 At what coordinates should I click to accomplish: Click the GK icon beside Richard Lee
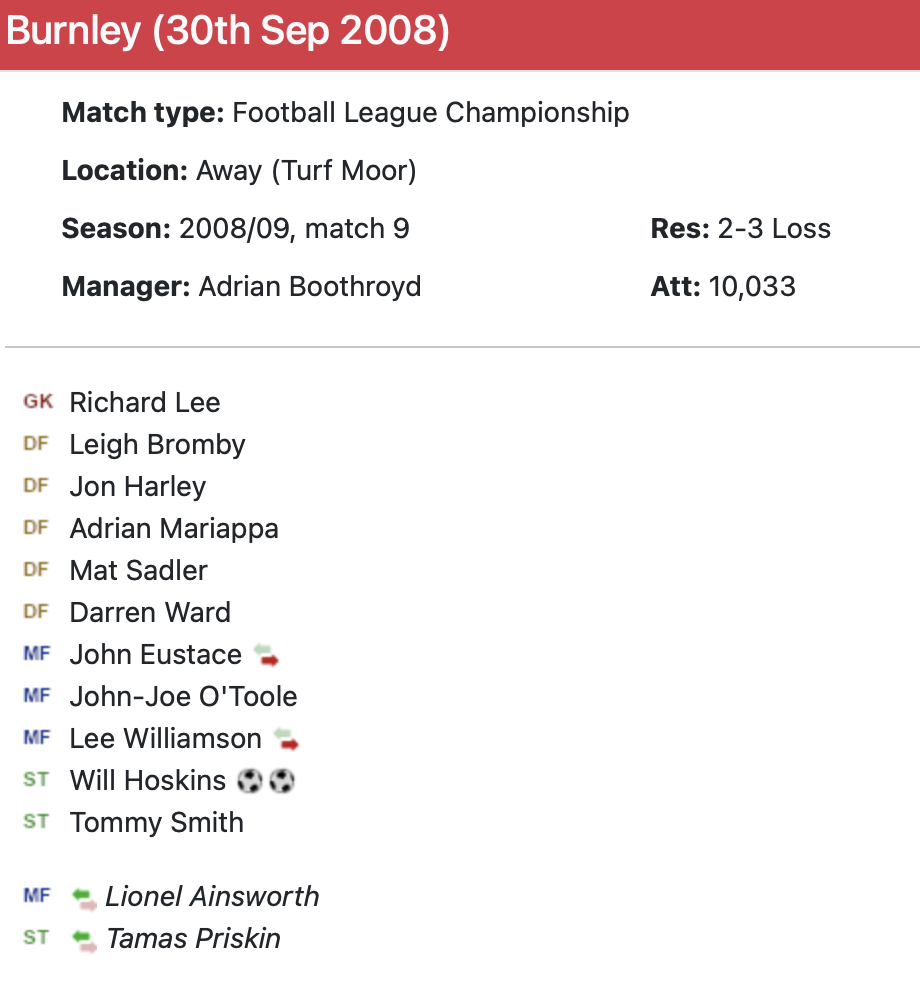click(x=37, y=402)
